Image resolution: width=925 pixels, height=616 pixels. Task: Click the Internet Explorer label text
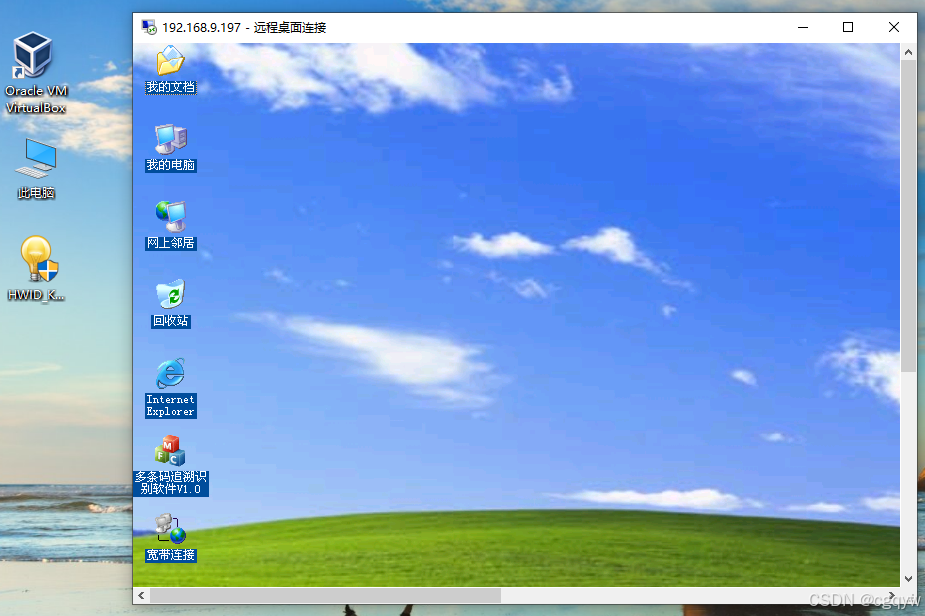point(170,406)
